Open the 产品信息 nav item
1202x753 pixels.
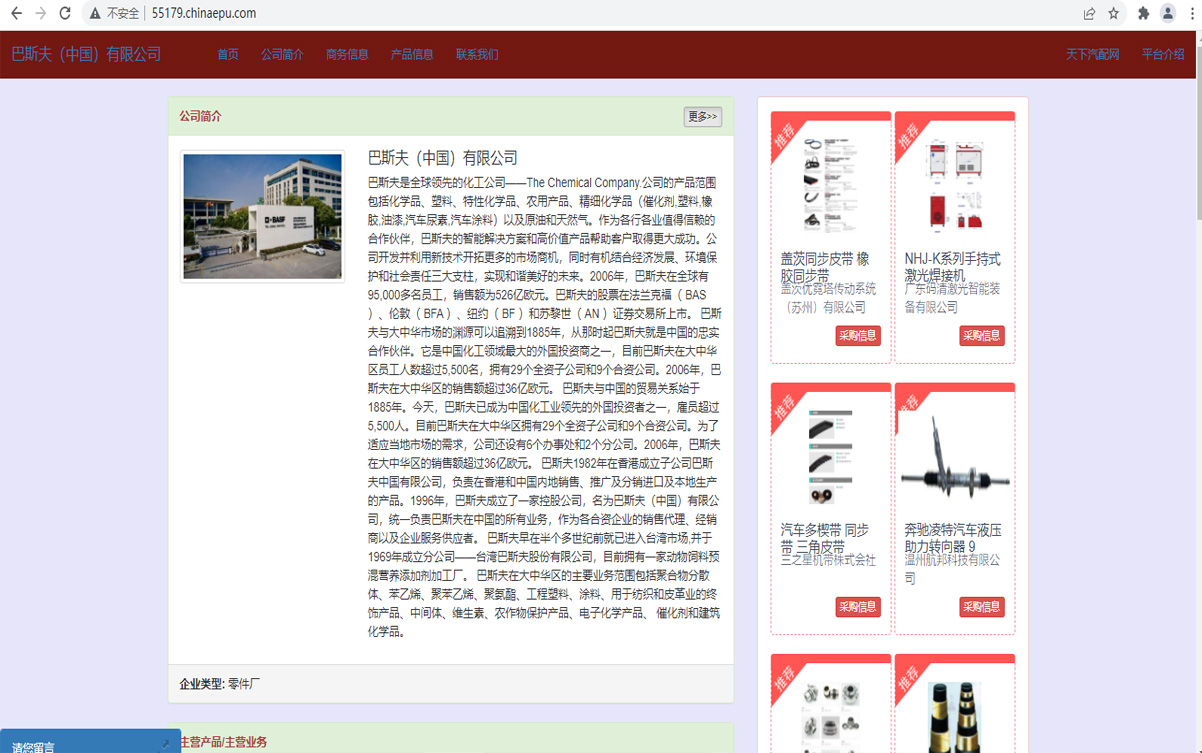pyautogui.click(x=412, y=54)
